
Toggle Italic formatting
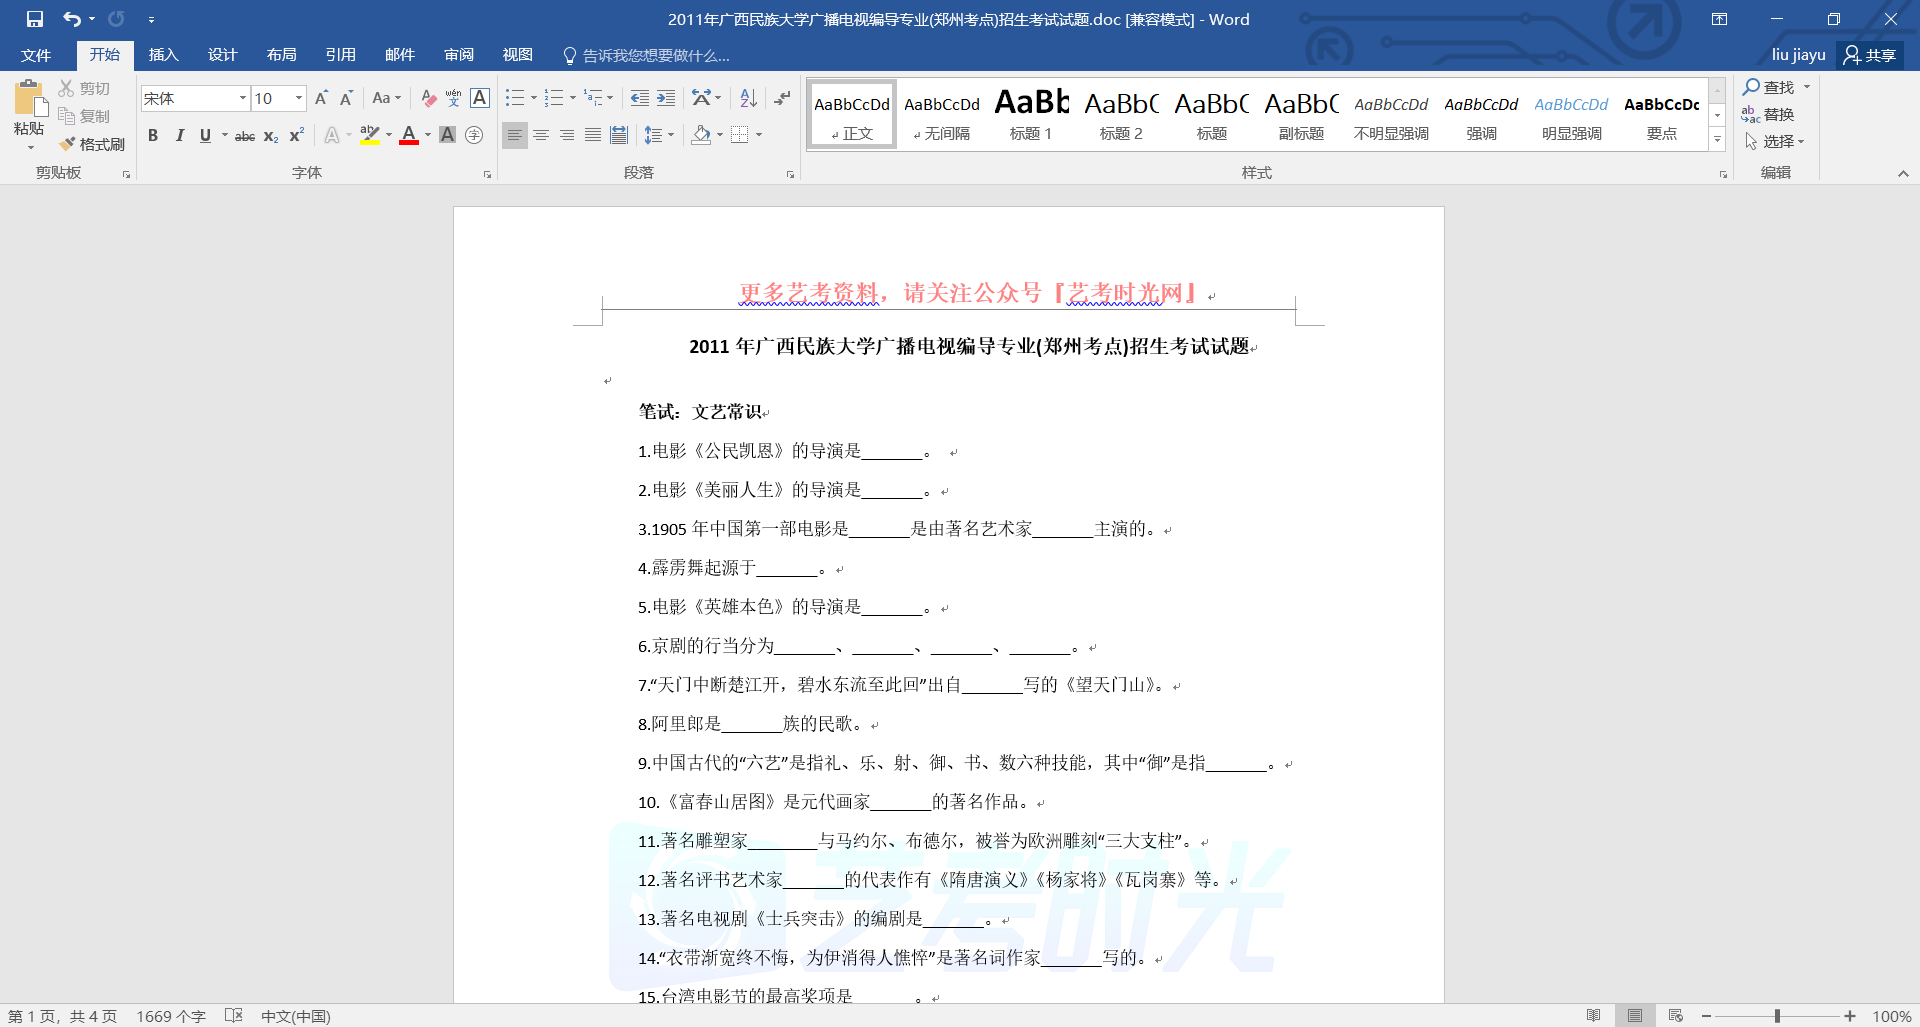pos(180,136)
